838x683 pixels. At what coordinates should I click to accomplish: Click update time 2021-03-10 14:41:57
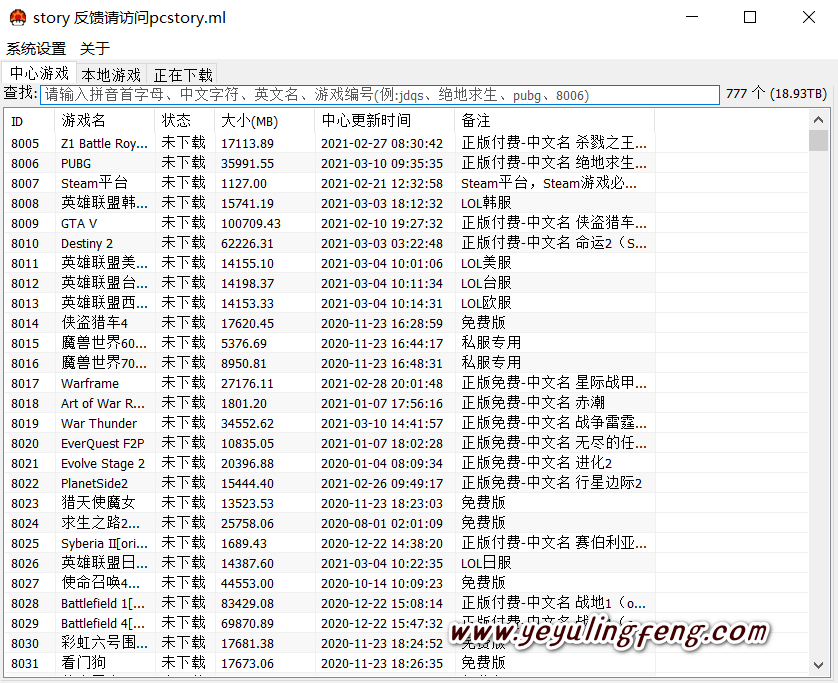click(382, 424)
